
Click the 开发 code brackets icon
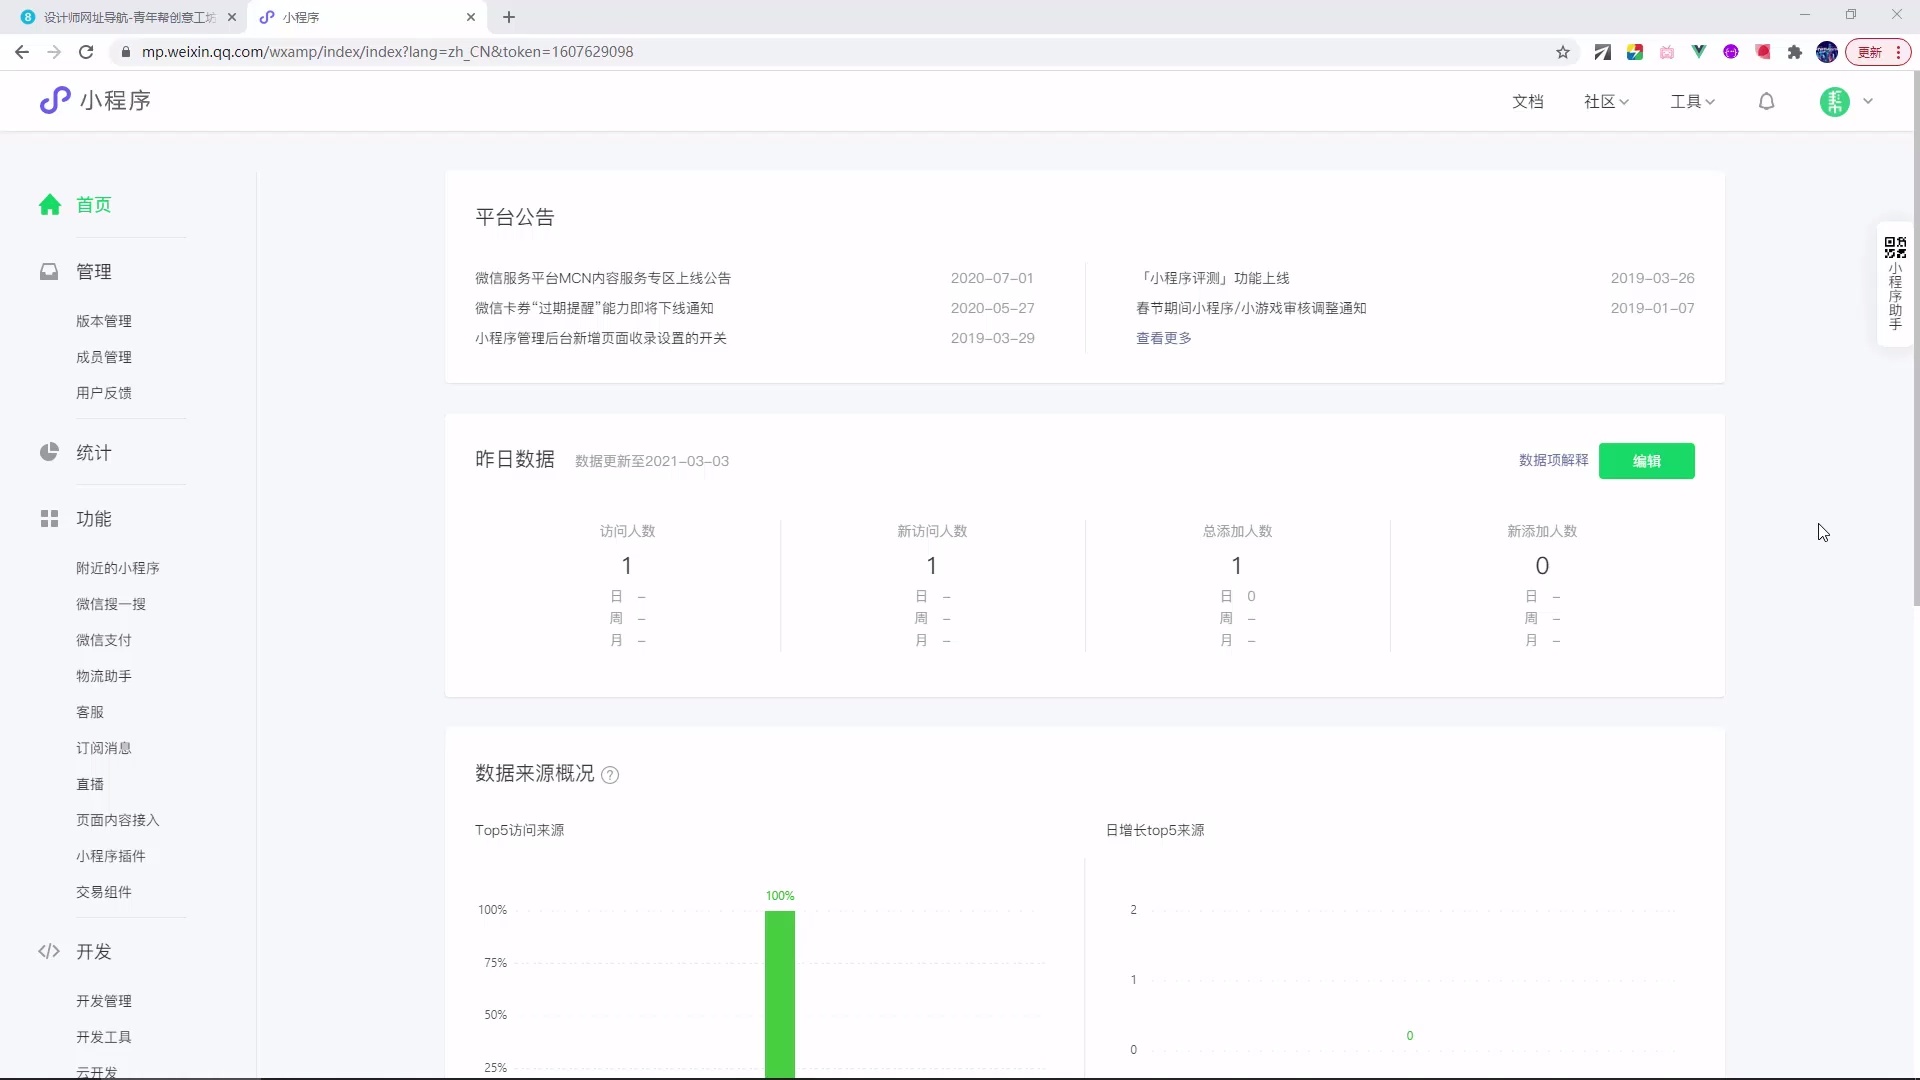49,951
